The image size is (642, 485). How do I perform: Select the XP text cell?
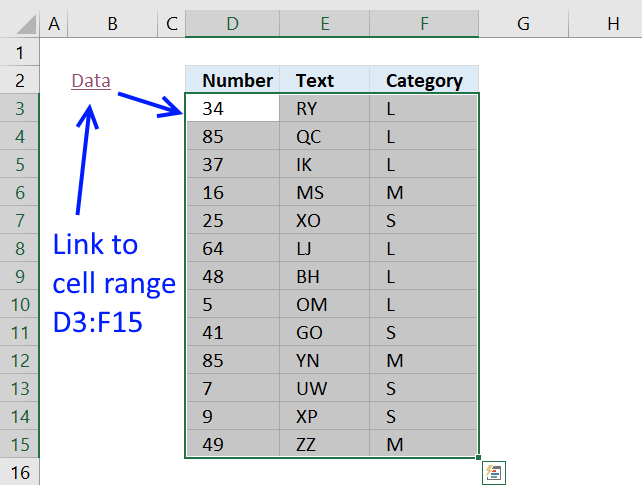coord(325,416)
